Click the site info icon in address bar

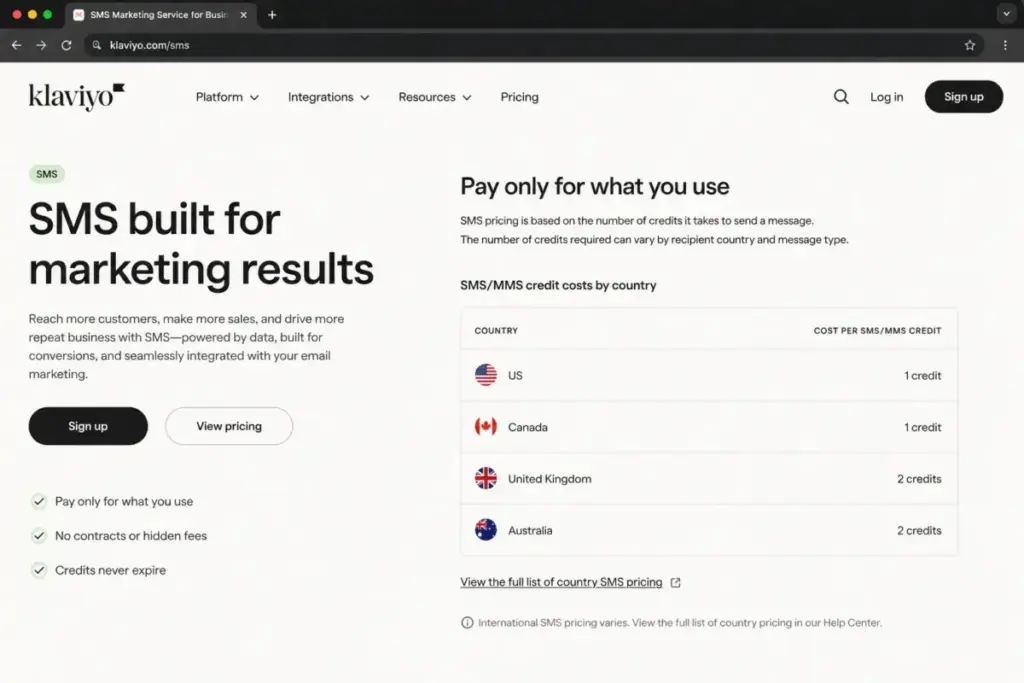tap(97, 45)
